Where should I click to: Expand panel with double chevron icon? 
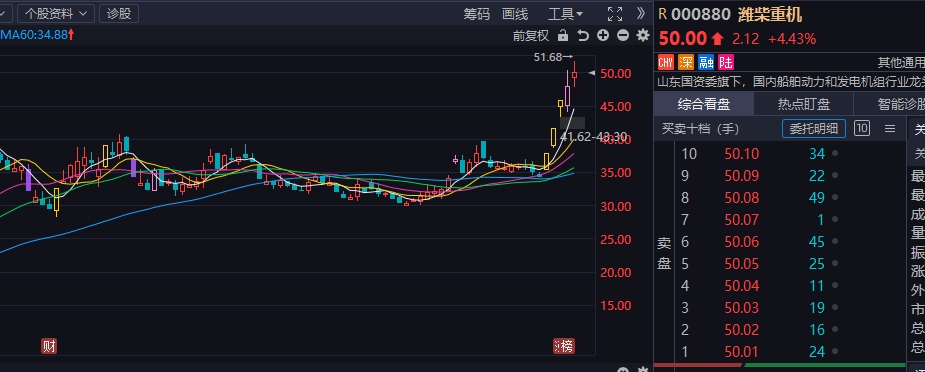pyautogui.click(x=641, y=14)
